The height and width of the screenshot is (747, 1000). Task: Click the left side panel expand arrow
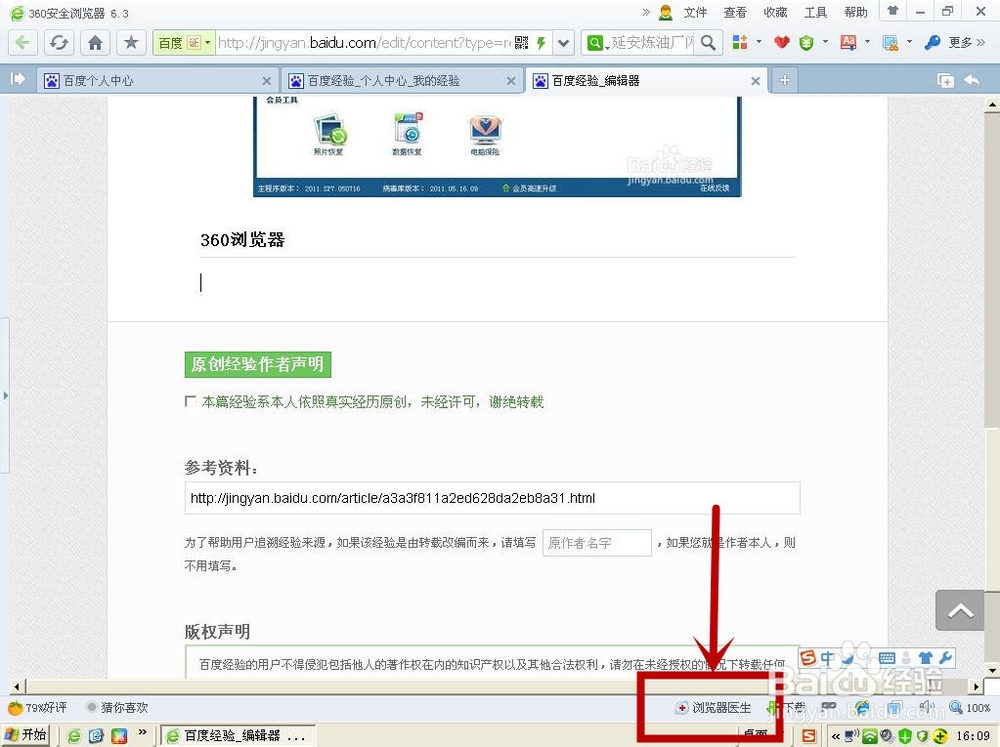click(5, 396)
